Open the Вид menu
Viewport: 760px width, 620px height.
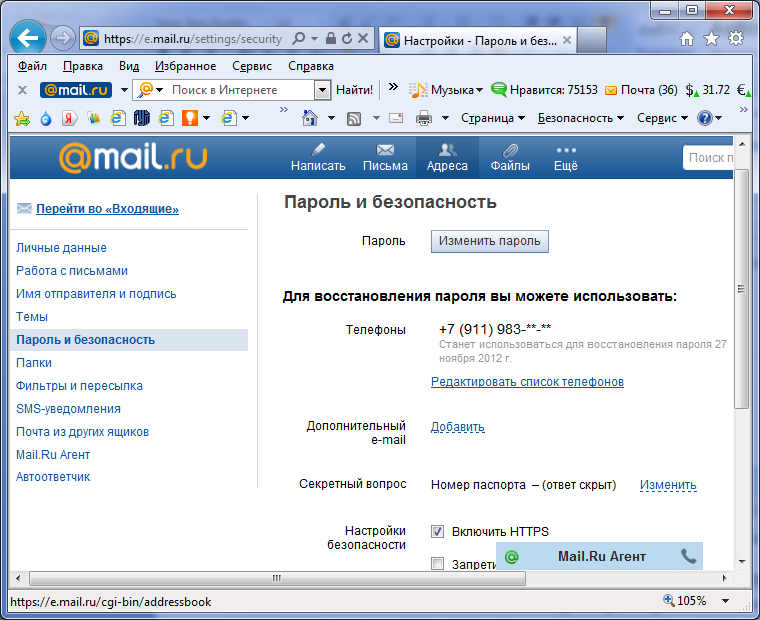pos(129,66)
